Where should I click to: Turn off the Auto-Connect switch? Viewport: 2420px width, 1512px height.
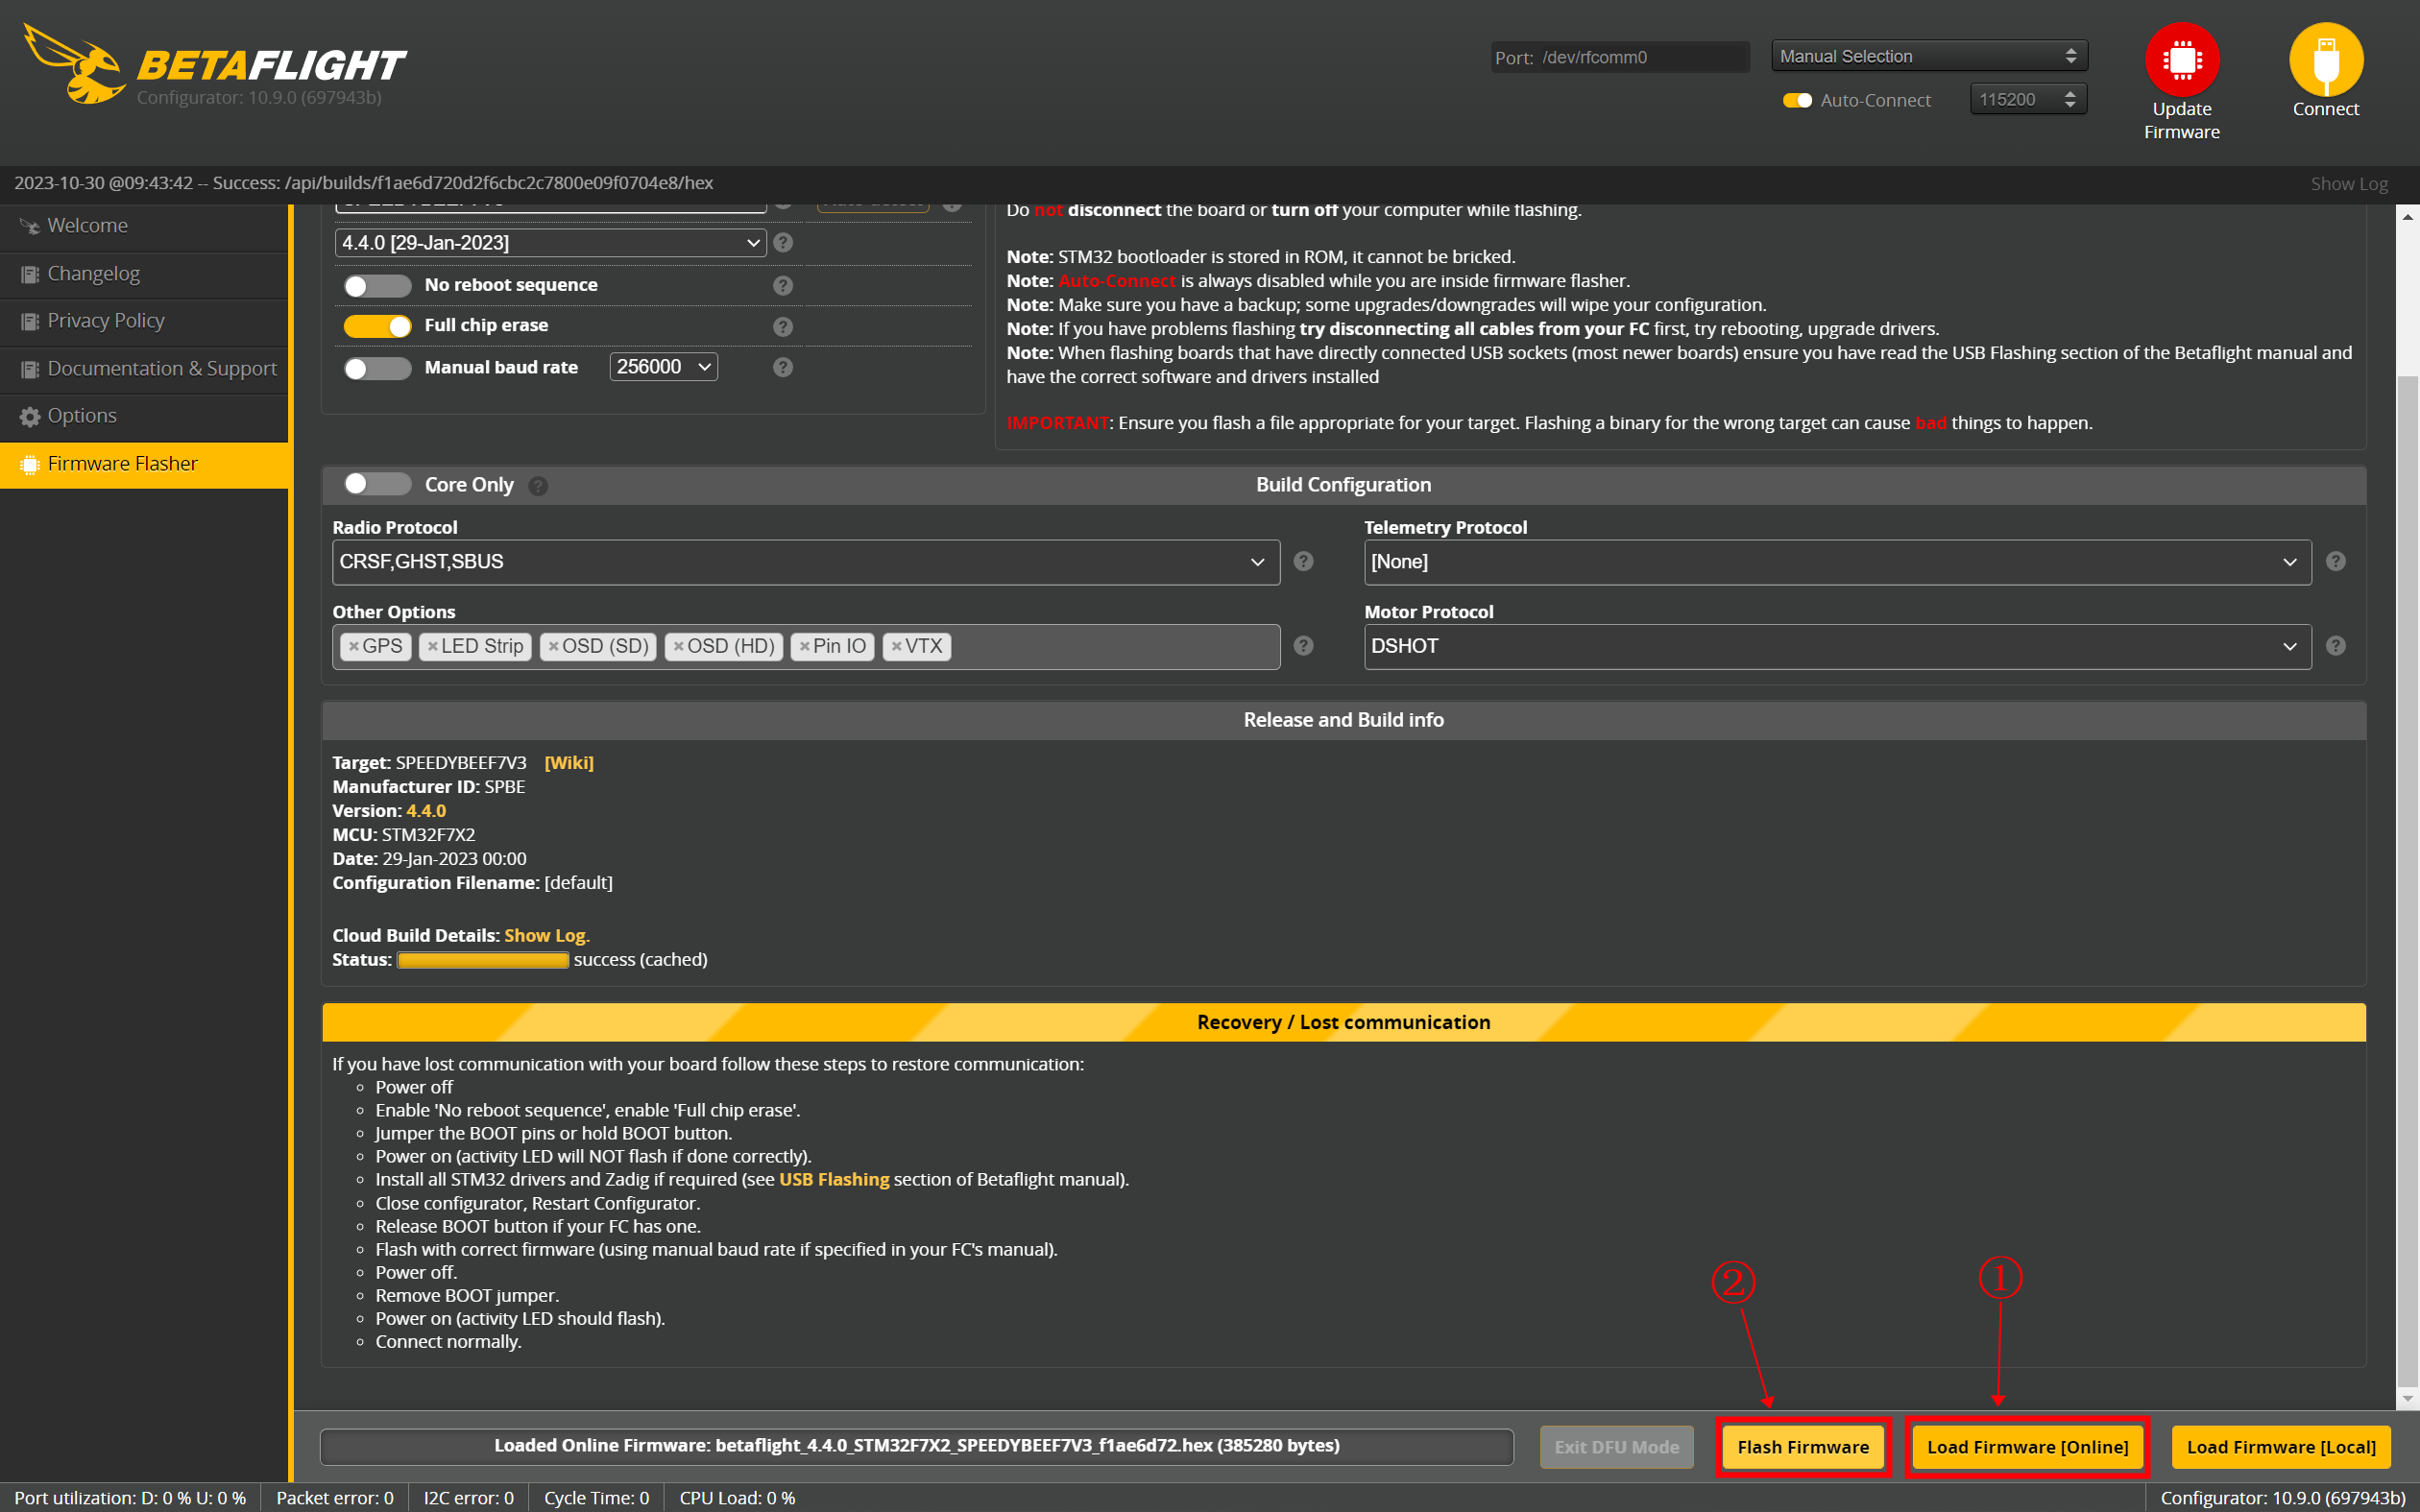pos(1797,100)
